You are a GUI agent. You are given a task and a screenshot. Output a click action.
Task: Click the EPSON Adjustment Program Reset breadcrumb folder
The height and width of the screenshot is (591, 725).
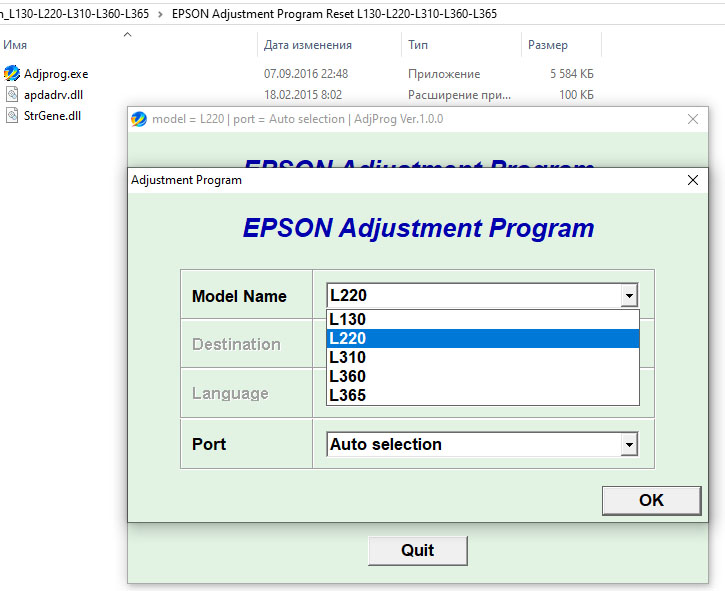click(x=334, y=14)
